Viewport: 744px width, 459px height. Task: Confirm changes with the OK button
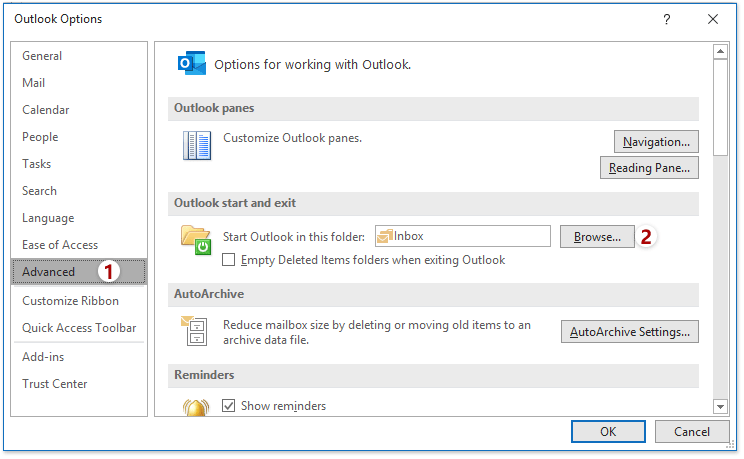click(x=608, y=432)
